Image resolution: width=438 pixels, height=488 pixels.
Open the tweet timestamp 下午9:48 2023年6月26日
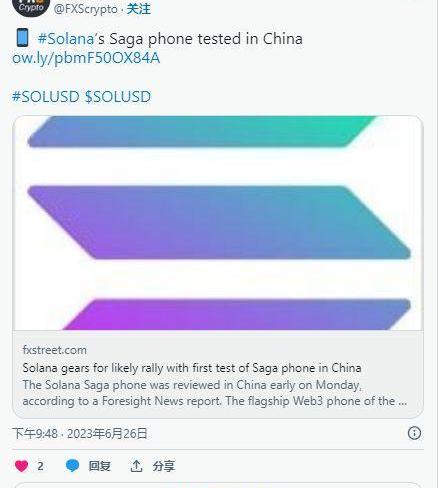point(80,434)
